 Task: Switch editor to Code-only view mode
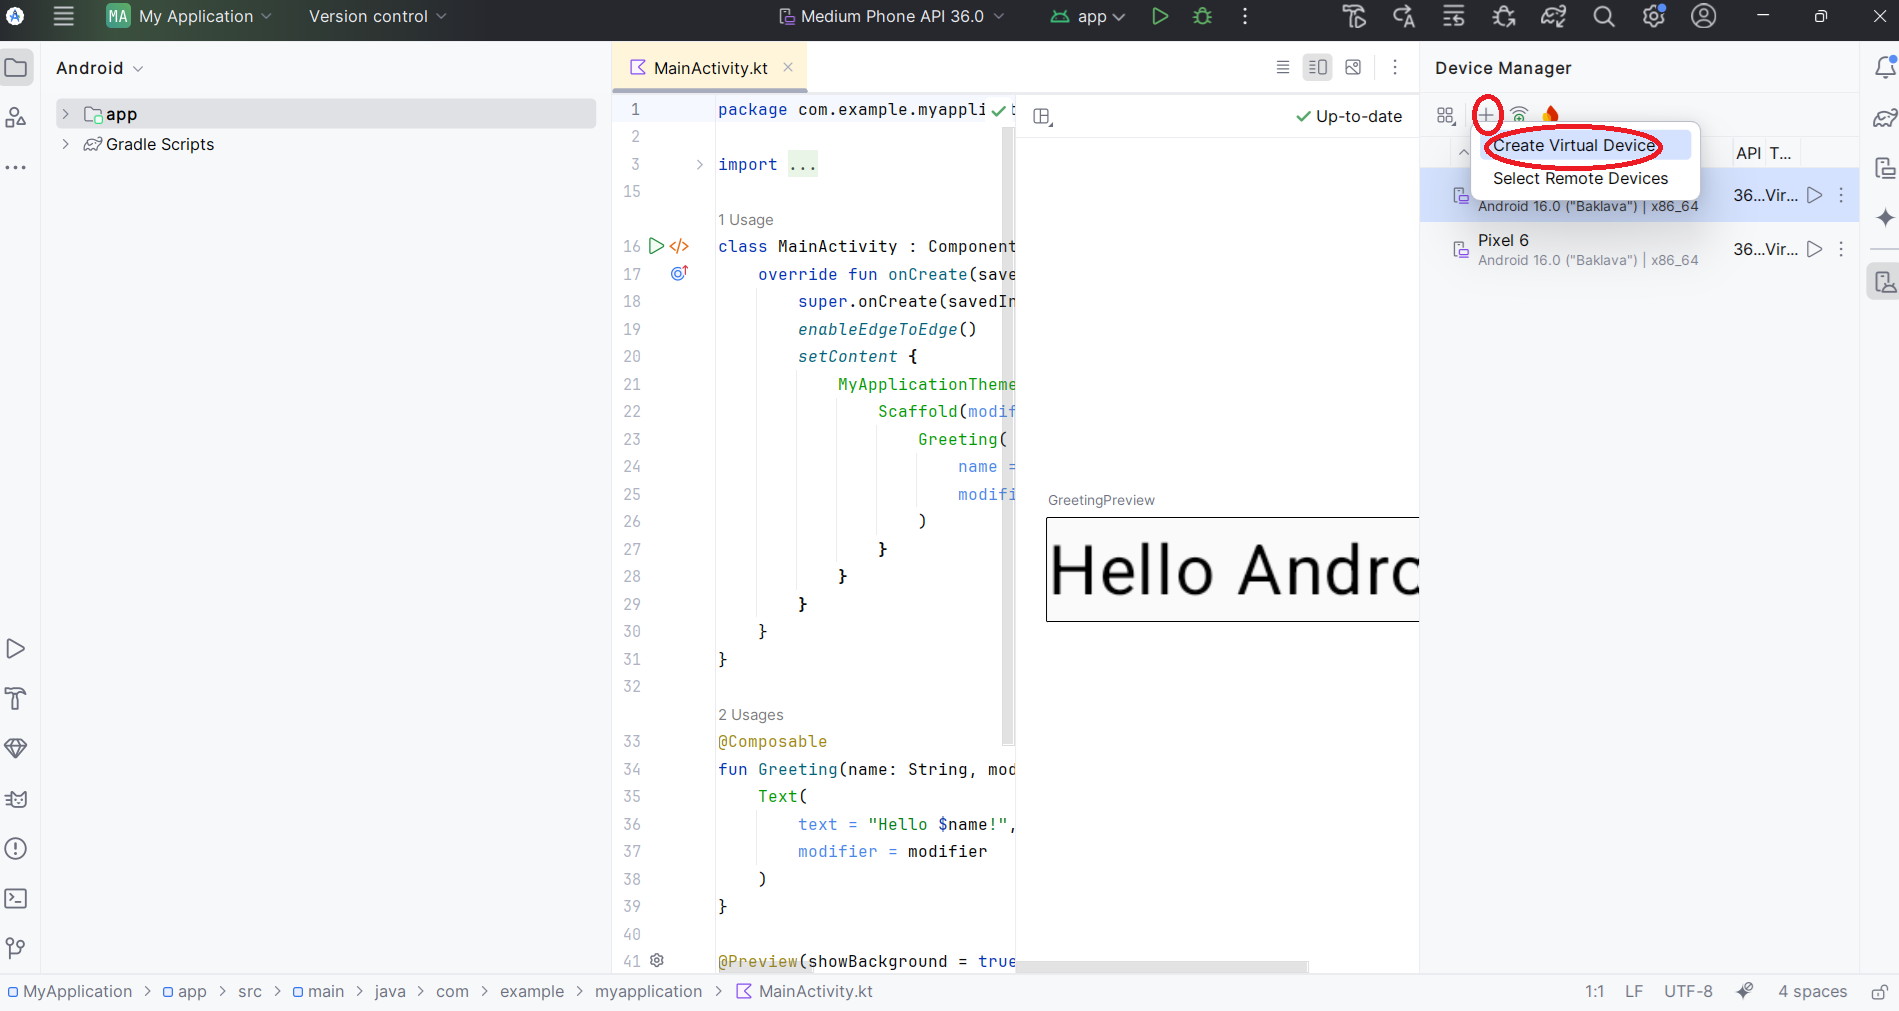click(x=1283, y=67)
